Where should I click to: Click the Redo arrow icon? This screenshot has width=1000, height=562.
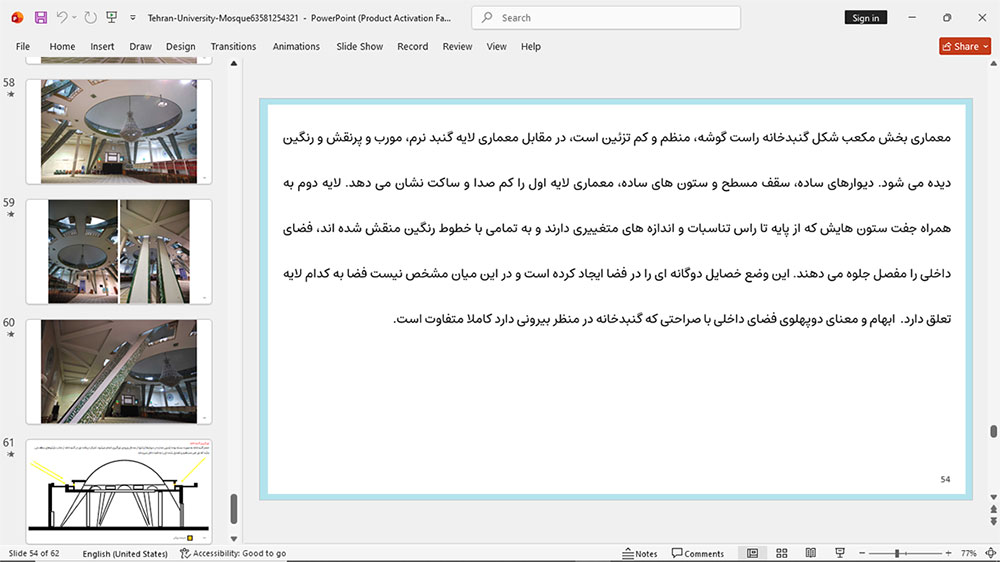(x=91, y=18)
